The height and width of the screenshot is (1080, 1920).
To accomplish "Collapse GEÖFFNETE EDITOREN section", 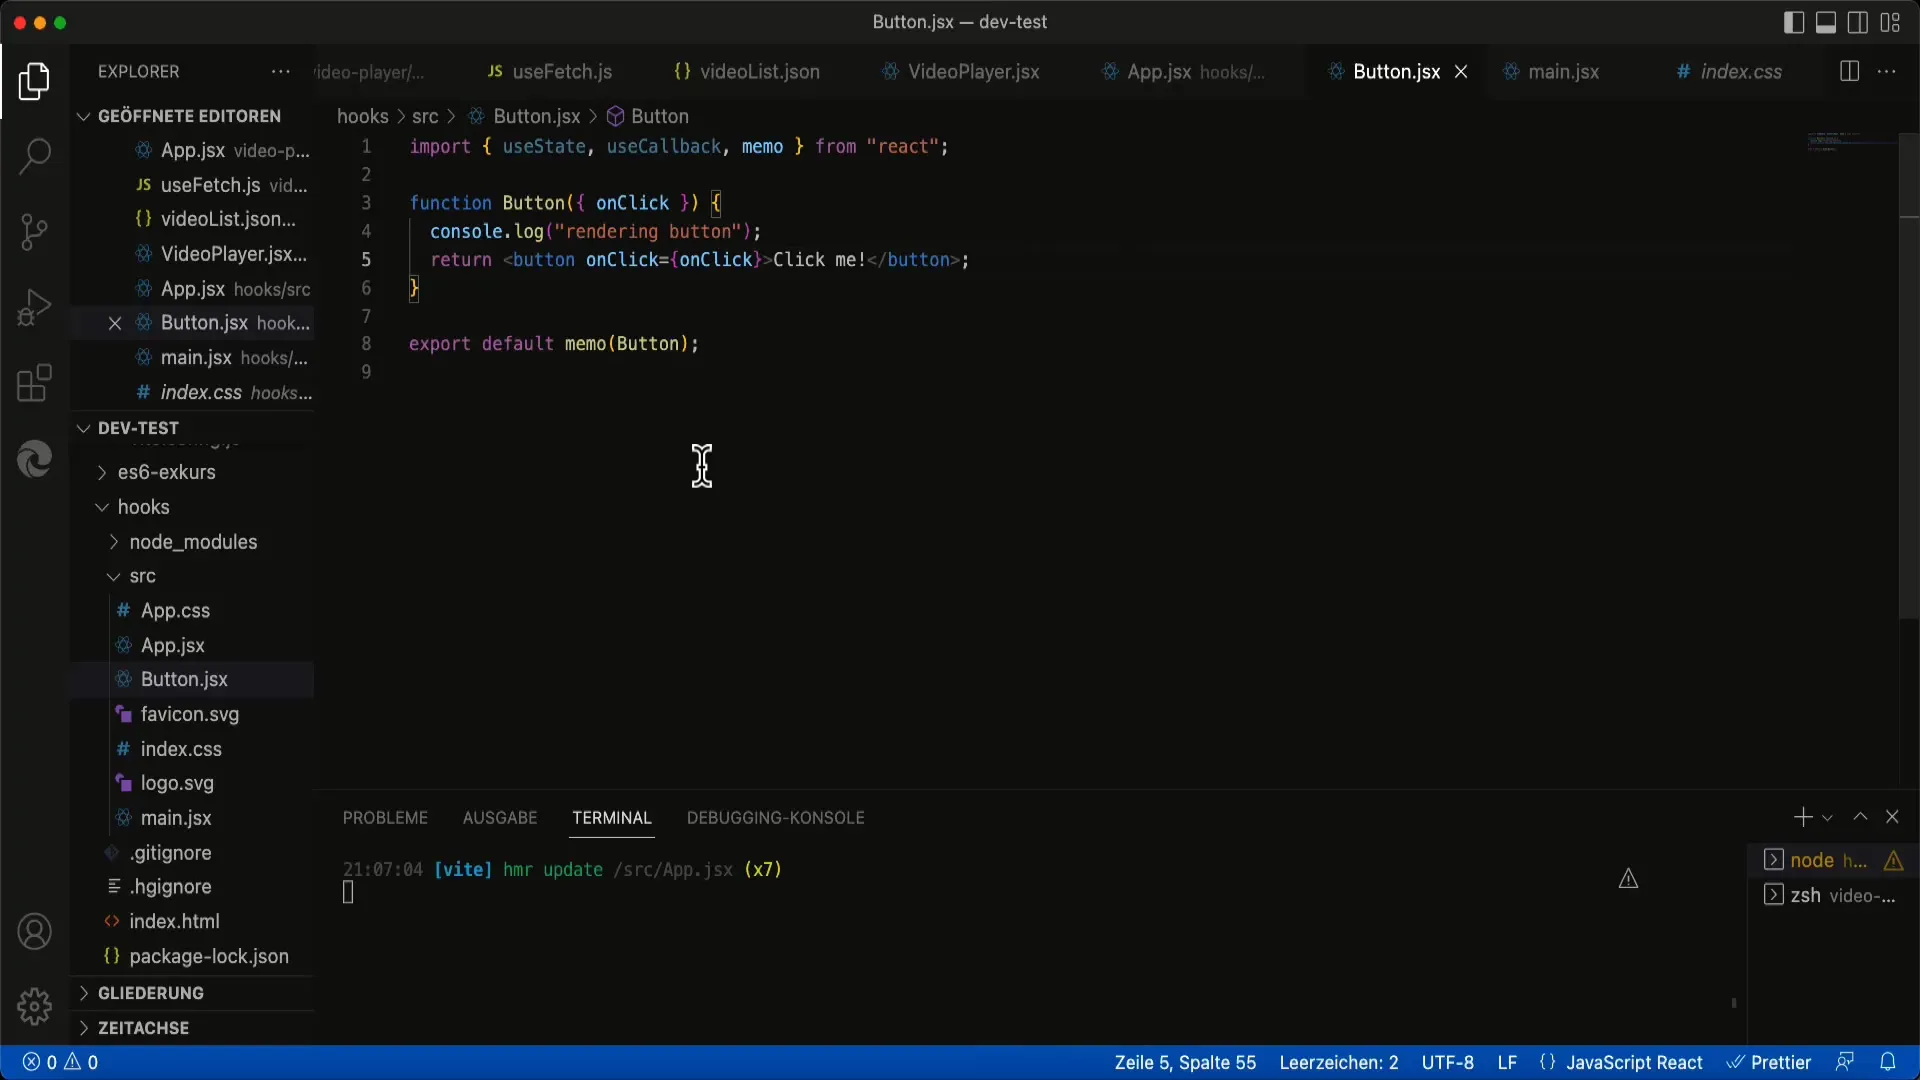I will coord(192,116).
